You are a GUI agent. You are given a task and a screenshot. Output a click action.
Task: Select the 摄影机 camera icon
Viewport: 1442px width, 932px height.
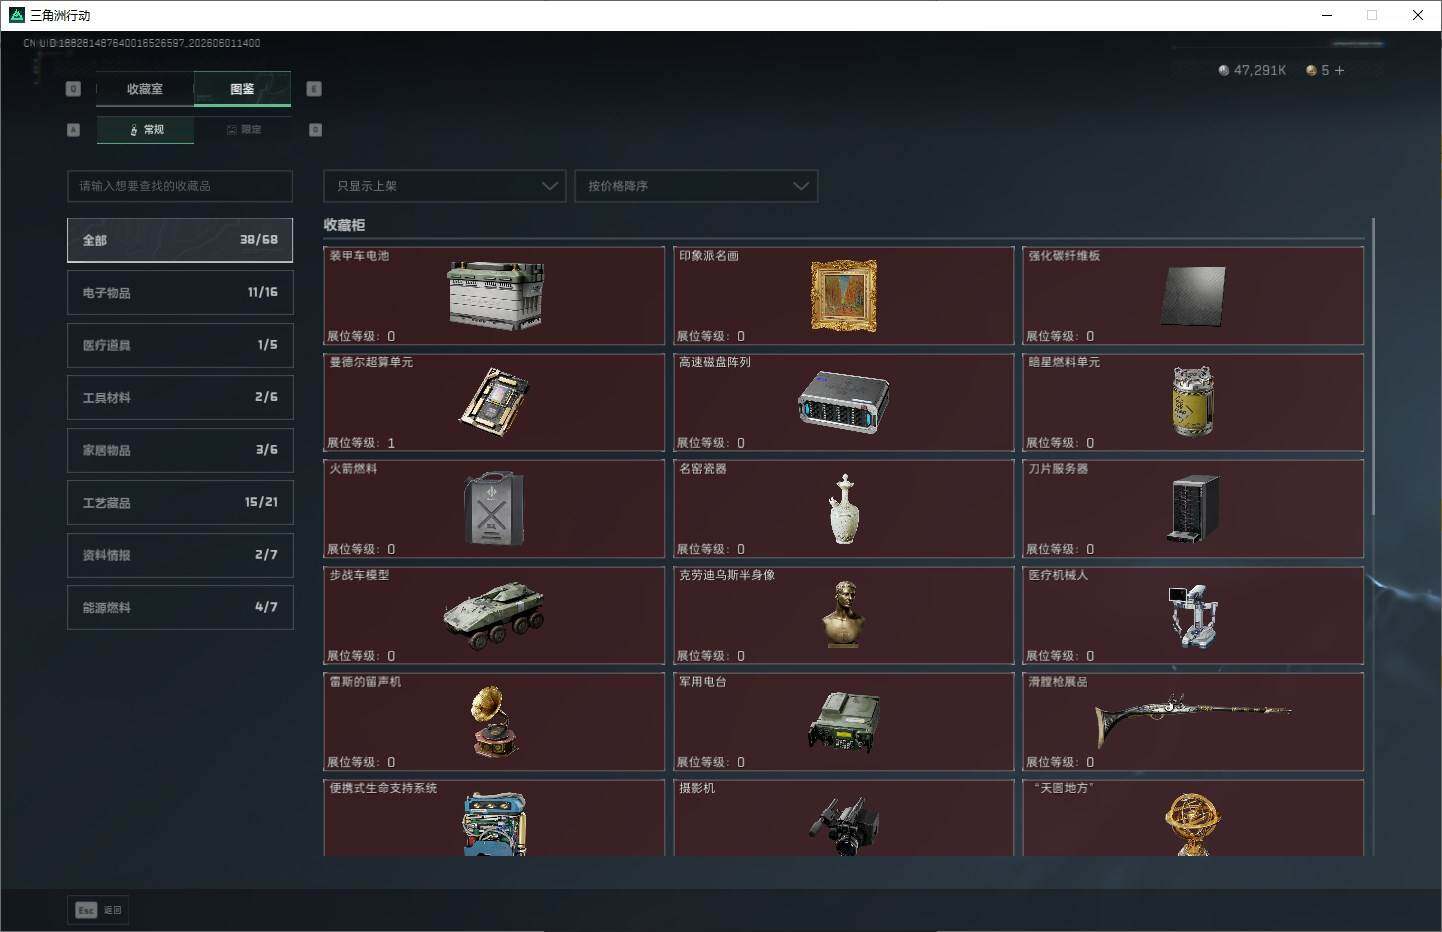(844, 826)
